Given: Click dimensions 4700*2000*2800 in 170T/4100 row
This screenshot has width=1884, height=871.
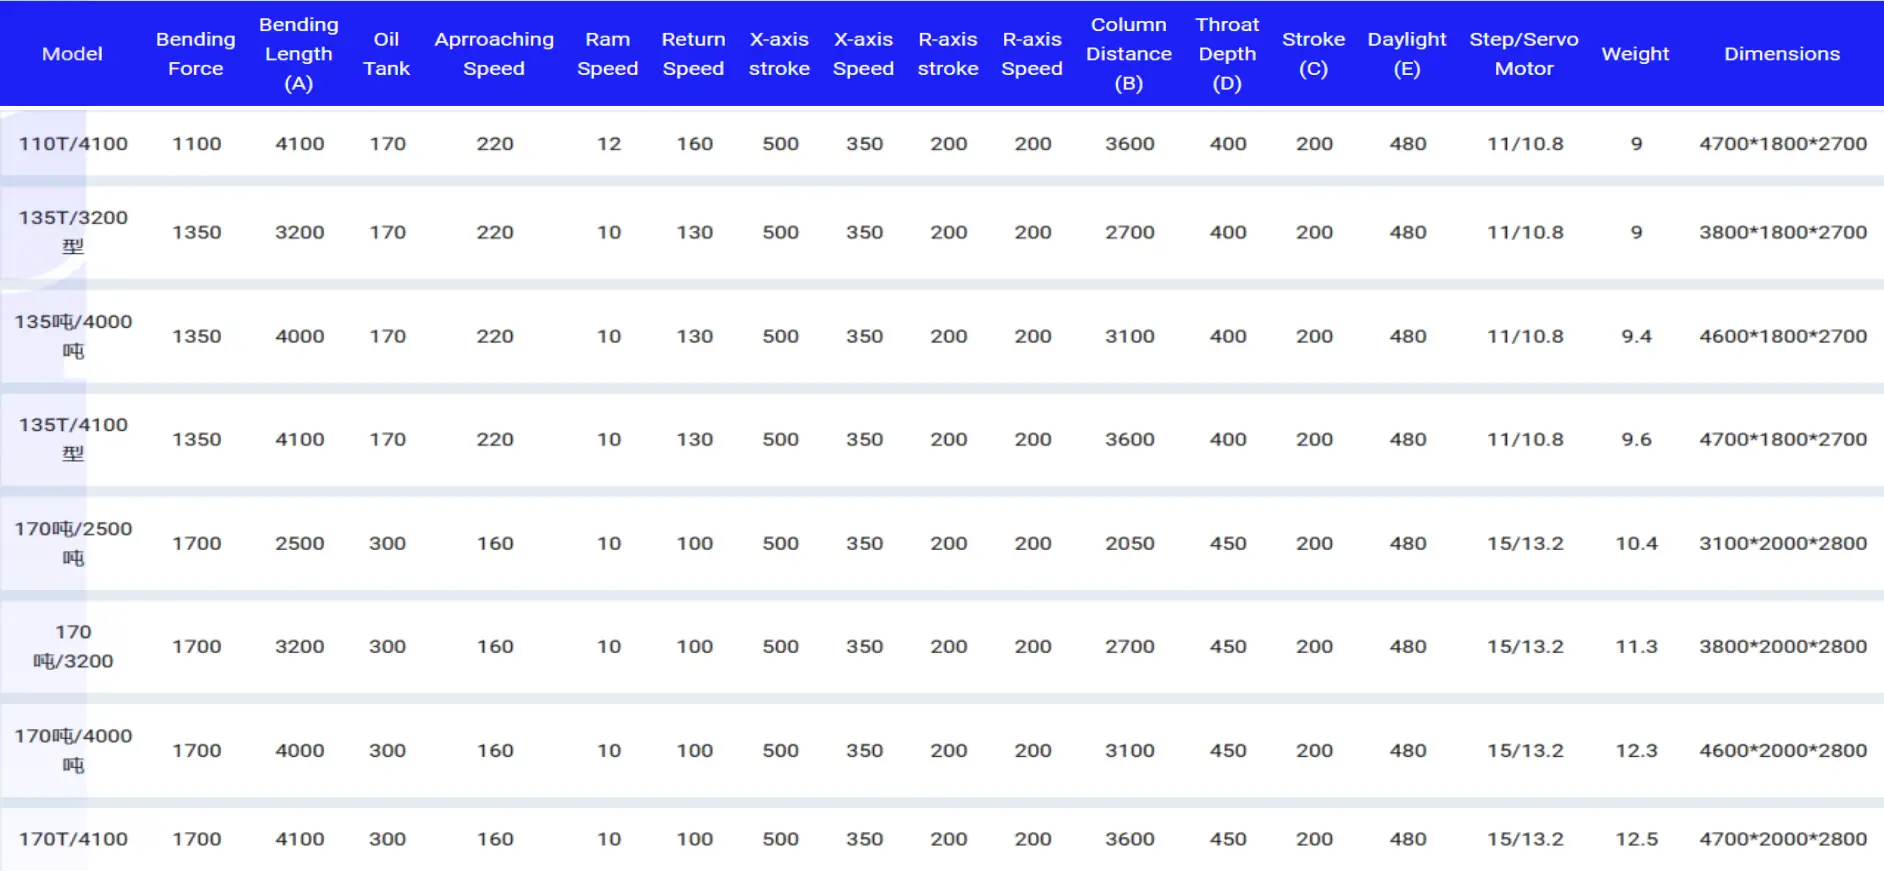Looking at the screenshot, I should (1783, 839).
